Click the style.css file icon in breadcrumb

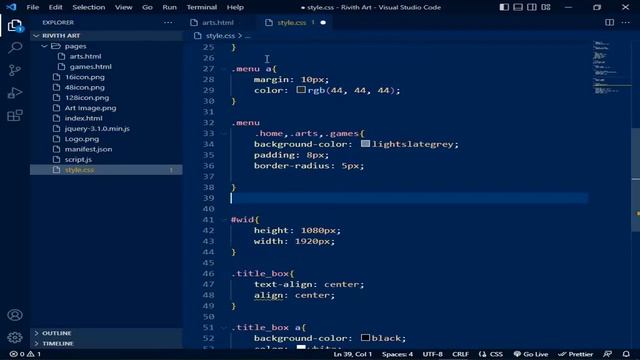(x=198, y=36)
